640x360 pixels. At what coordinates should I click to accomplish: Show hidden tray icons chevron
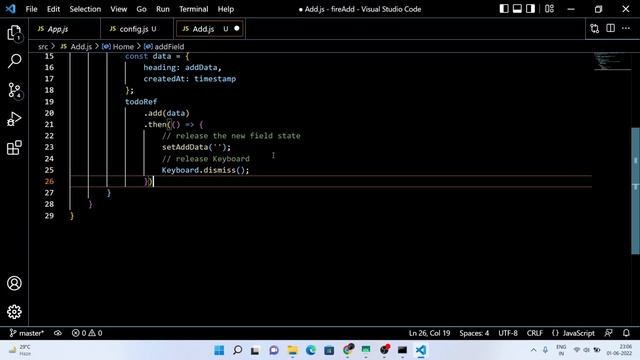(533, 350)
